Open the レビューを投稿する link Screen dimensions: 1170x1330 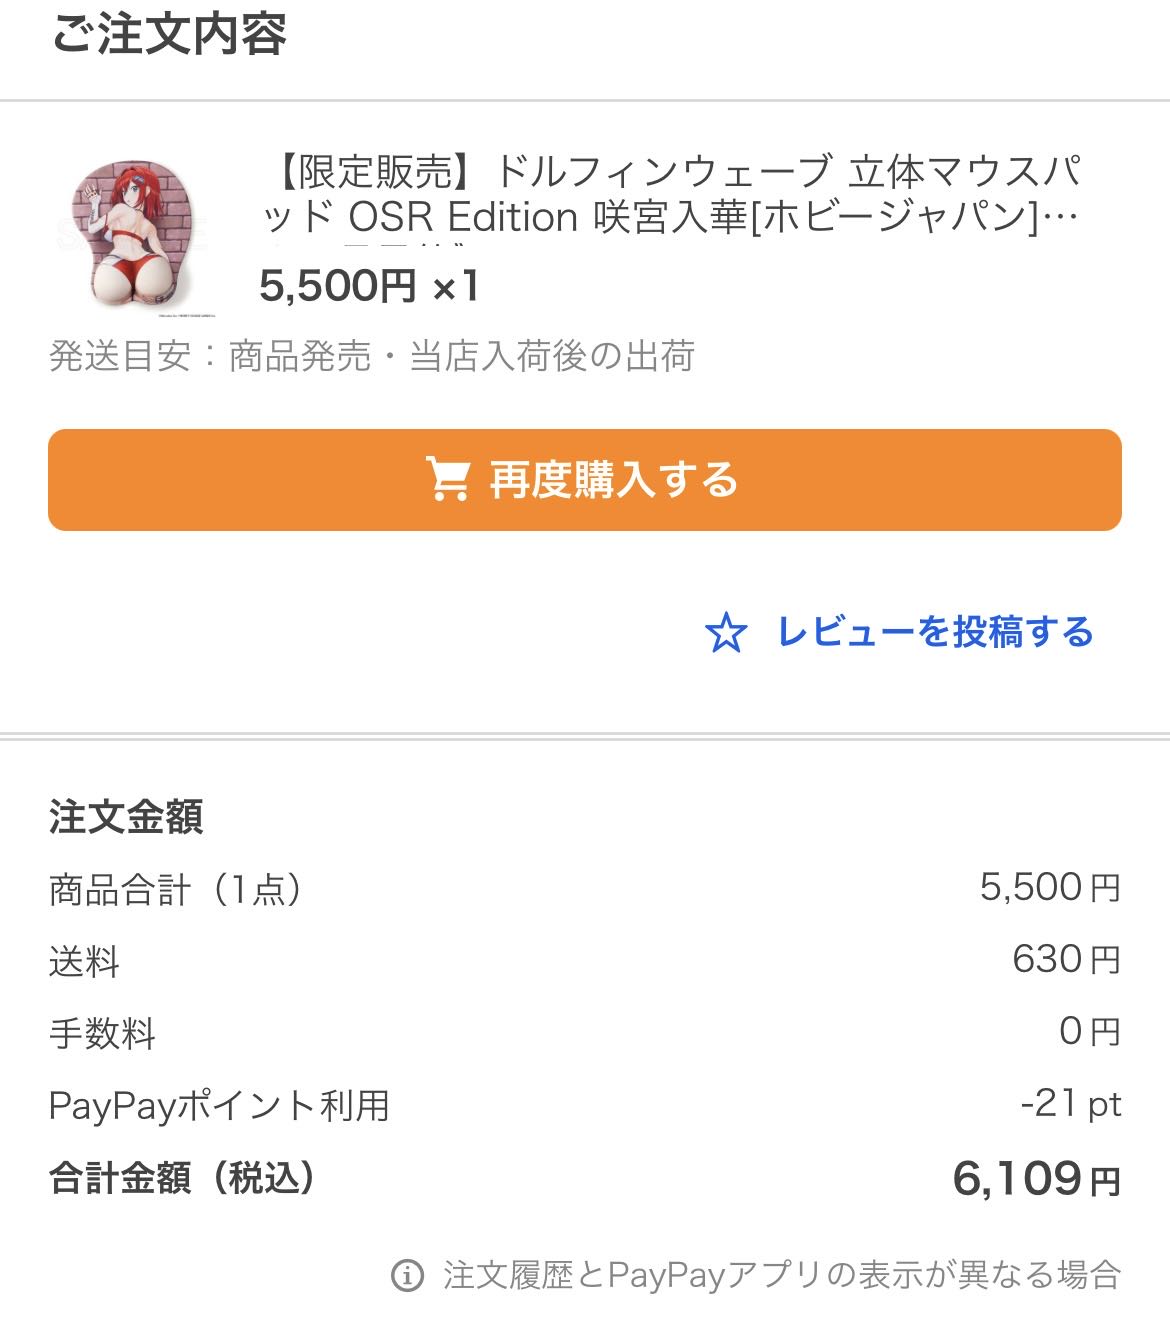[935, 632]
